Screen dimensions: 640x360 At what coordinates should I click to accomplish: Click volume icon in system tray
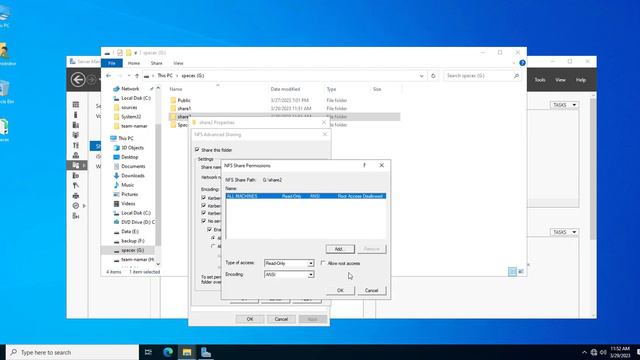point(603,352)
